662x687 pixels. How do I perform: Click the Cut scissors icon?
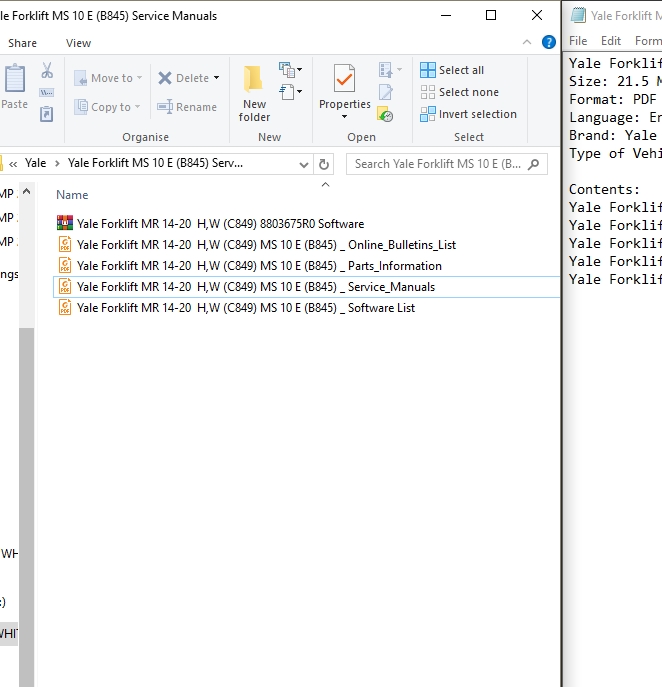point(47,70)
